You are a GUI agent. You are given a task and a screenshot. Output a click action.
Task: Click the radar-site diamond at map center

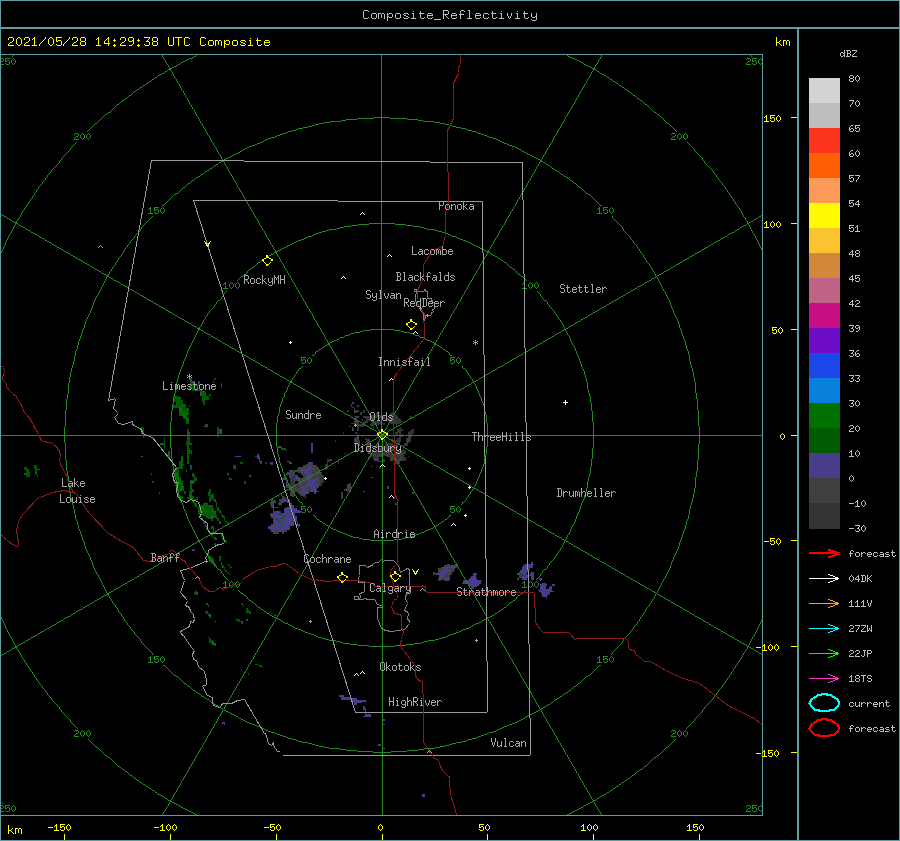(x=382, y=435)
